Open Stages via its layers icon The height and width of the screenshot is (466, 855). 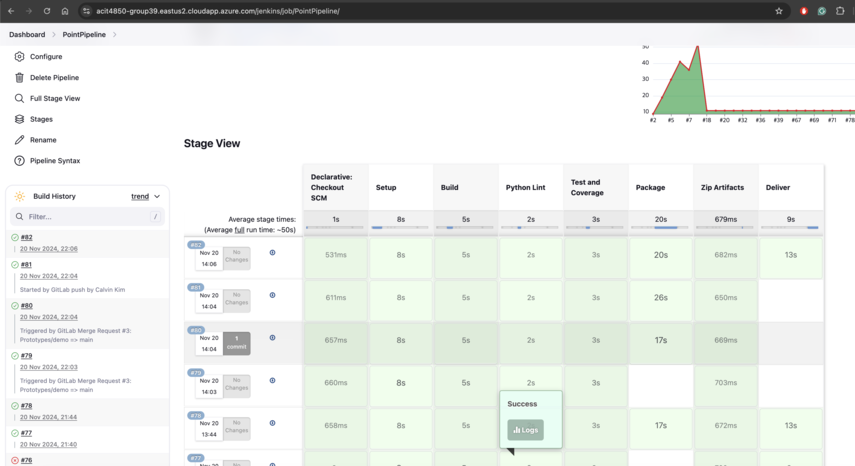[19, 119]
